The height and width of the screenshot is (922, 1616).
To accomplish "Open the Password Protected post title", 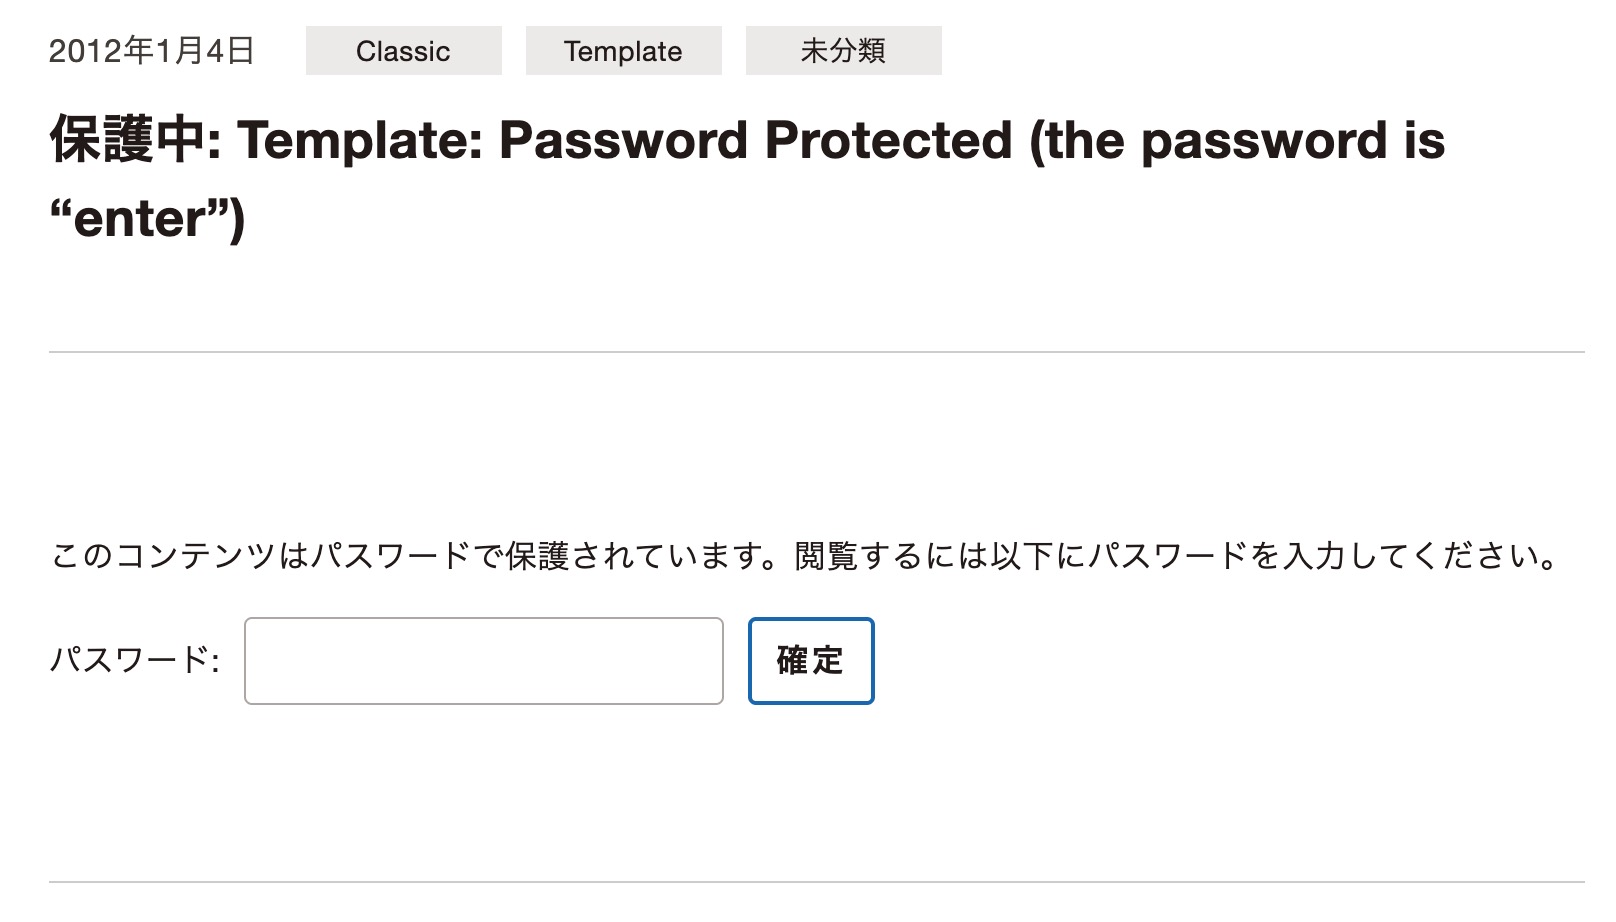I will pyautogui.click(x=746, y=141).
